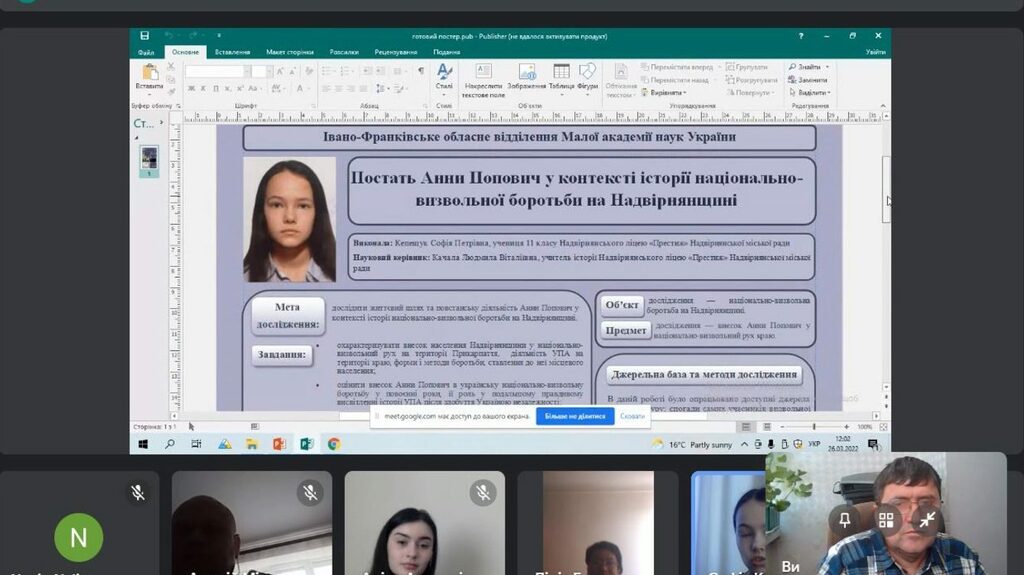The width and height of the screenshot is (1024, 575).
Task: Open the Макет сторінки (Page Layout) tab
Action: (x=289, y=52)
